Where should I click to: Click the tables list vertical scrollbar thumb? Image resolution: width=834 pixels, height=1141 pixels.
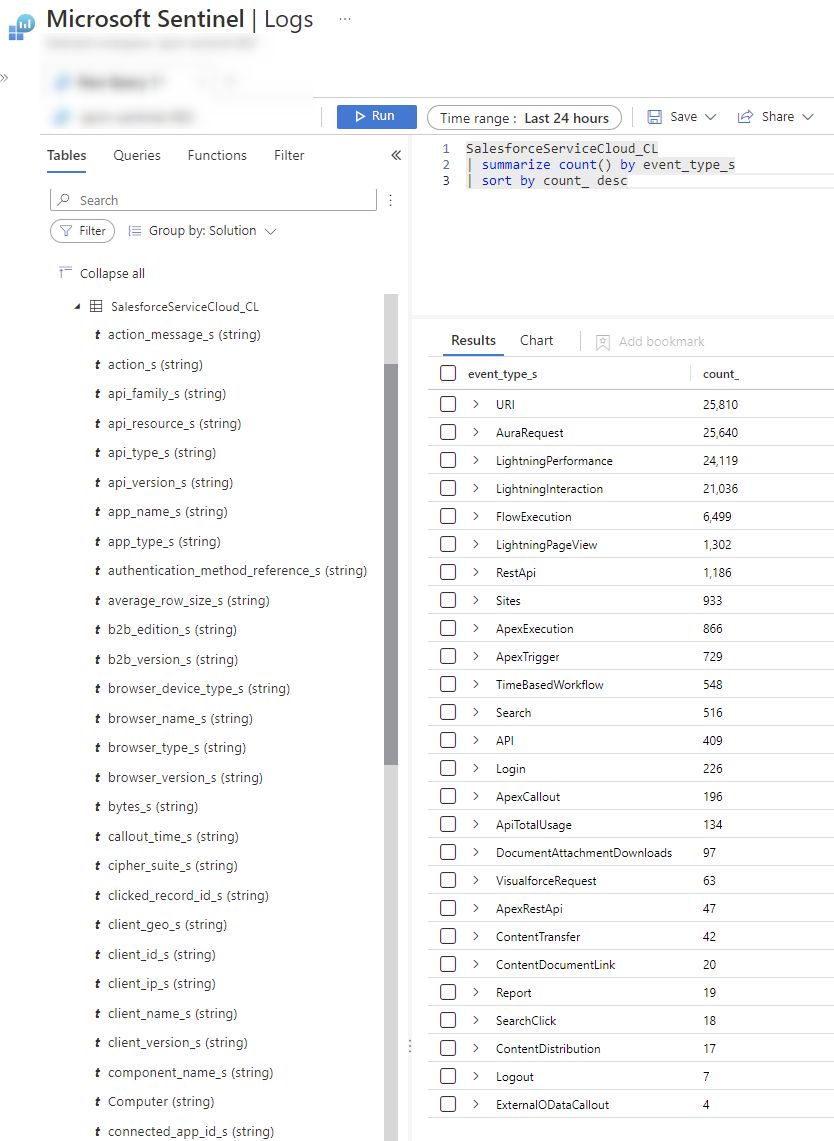391,564
